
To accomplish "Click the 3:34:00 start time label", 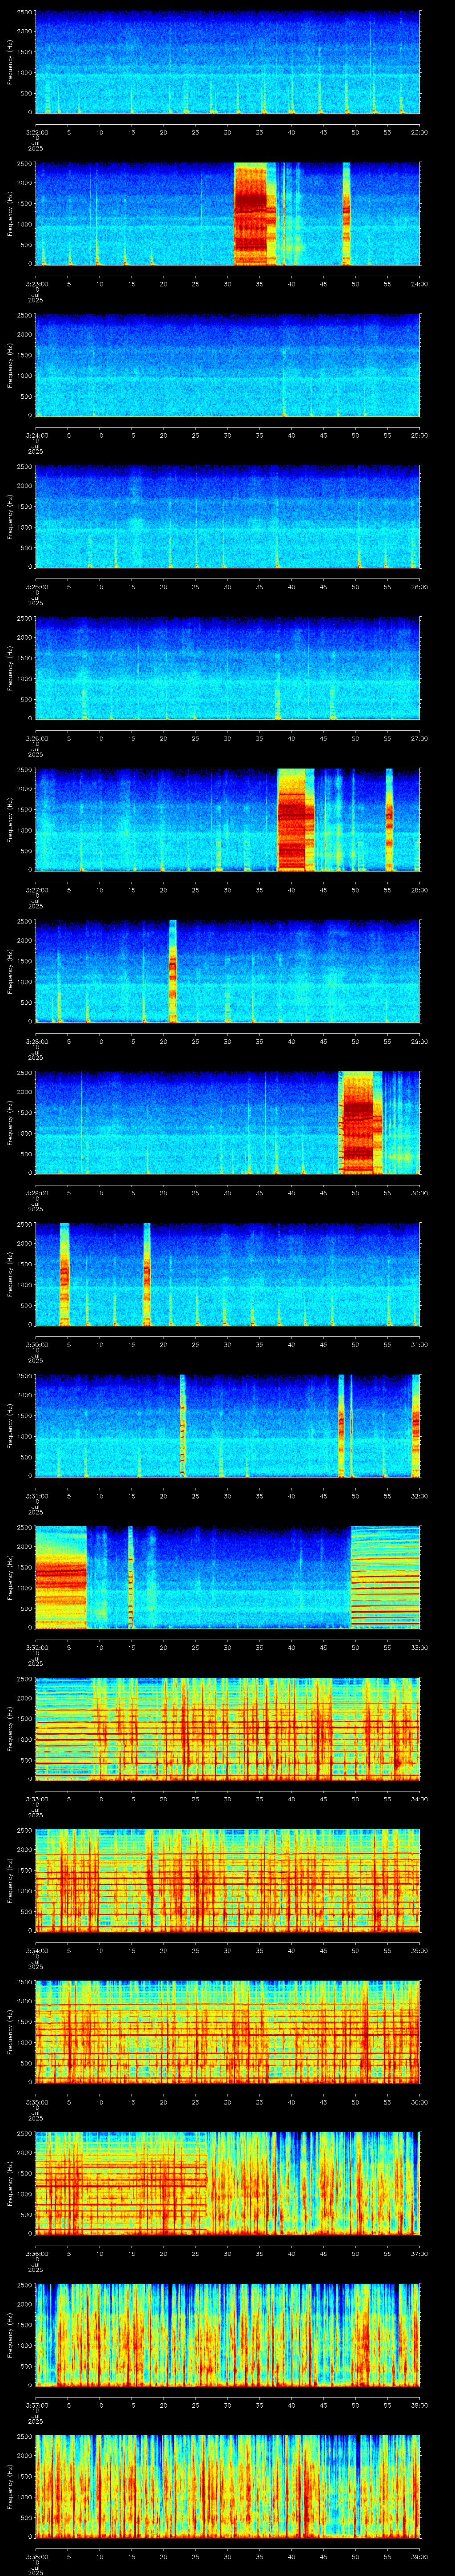I will tap(36, 1950).
